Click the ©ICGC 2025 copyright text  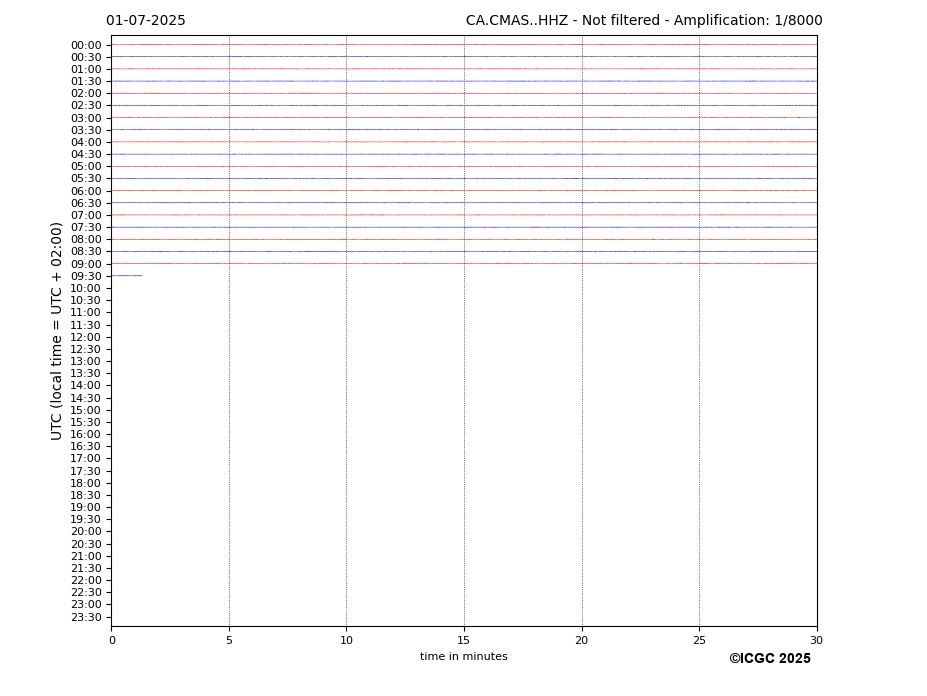pyautogui.click(x=770, y=659)
